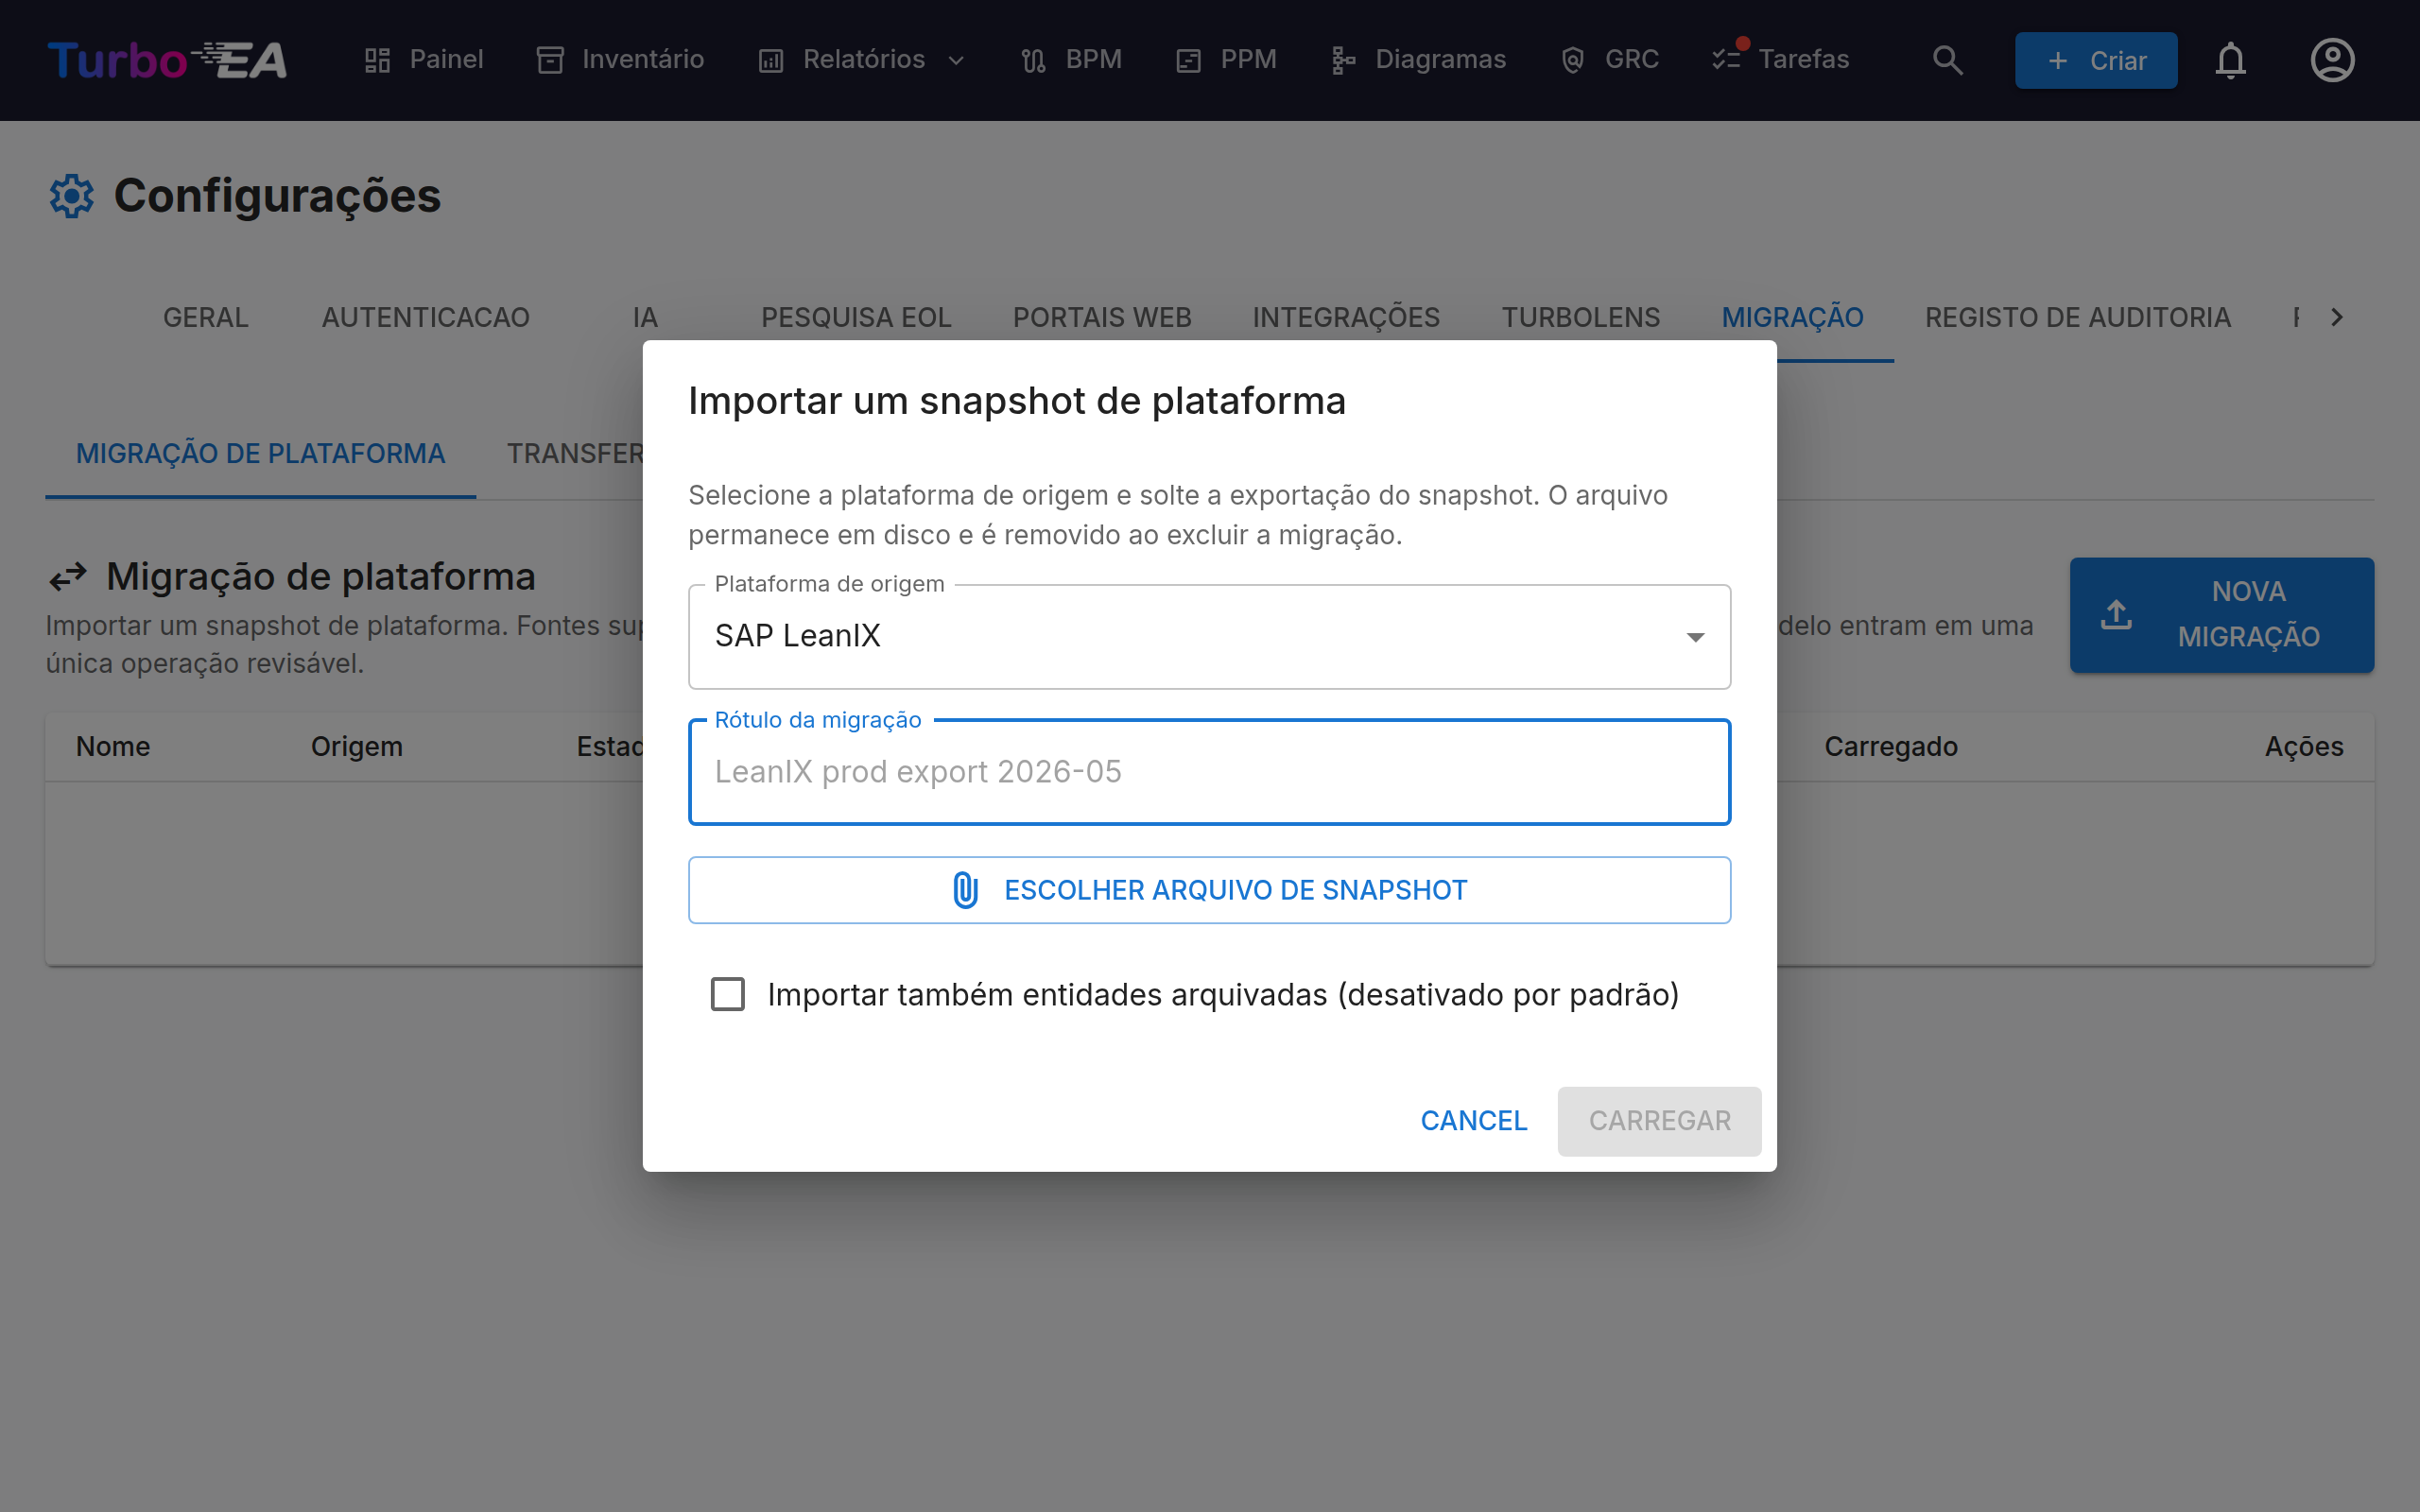Click the tabs scroll-right chevron

pos(2337,317)
